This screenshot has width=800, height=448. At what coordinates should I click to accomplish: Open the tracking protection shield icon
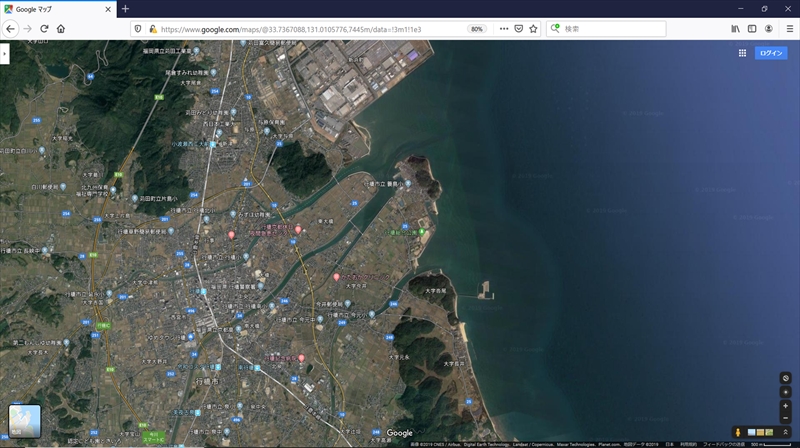(x=138, y=29)
